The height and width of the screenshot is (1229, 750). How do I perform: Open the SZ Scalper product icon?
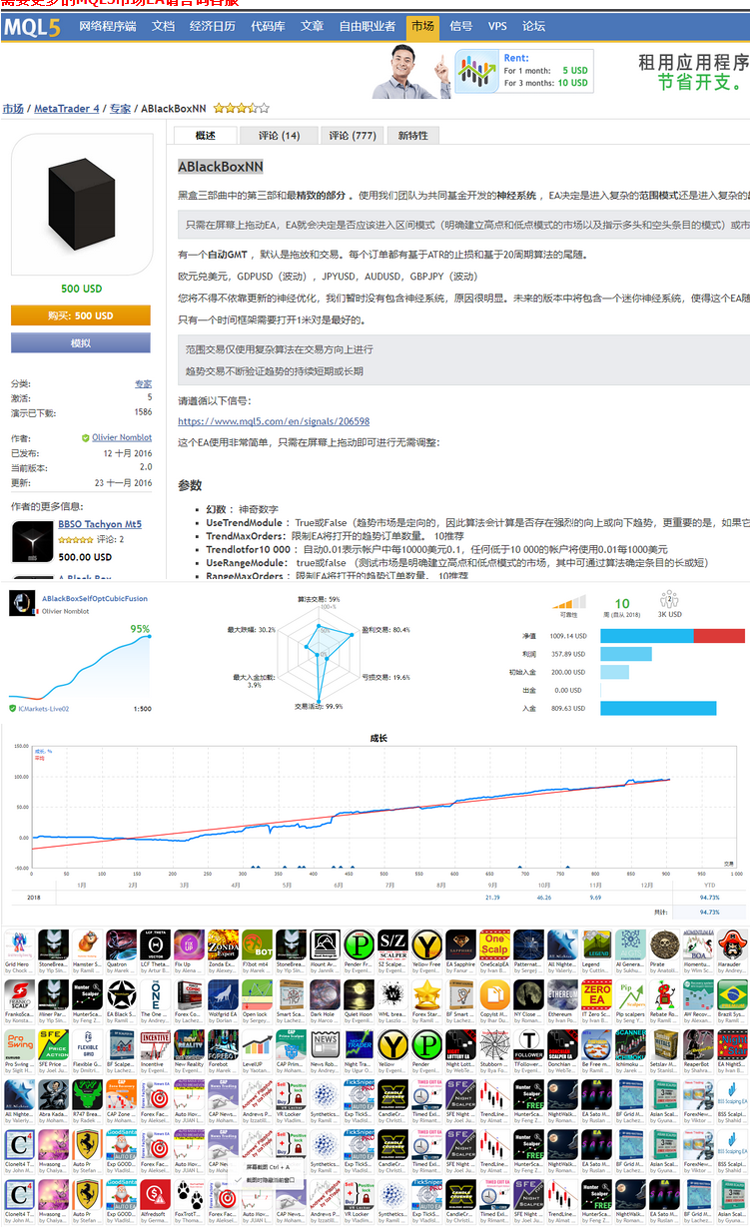394,944
